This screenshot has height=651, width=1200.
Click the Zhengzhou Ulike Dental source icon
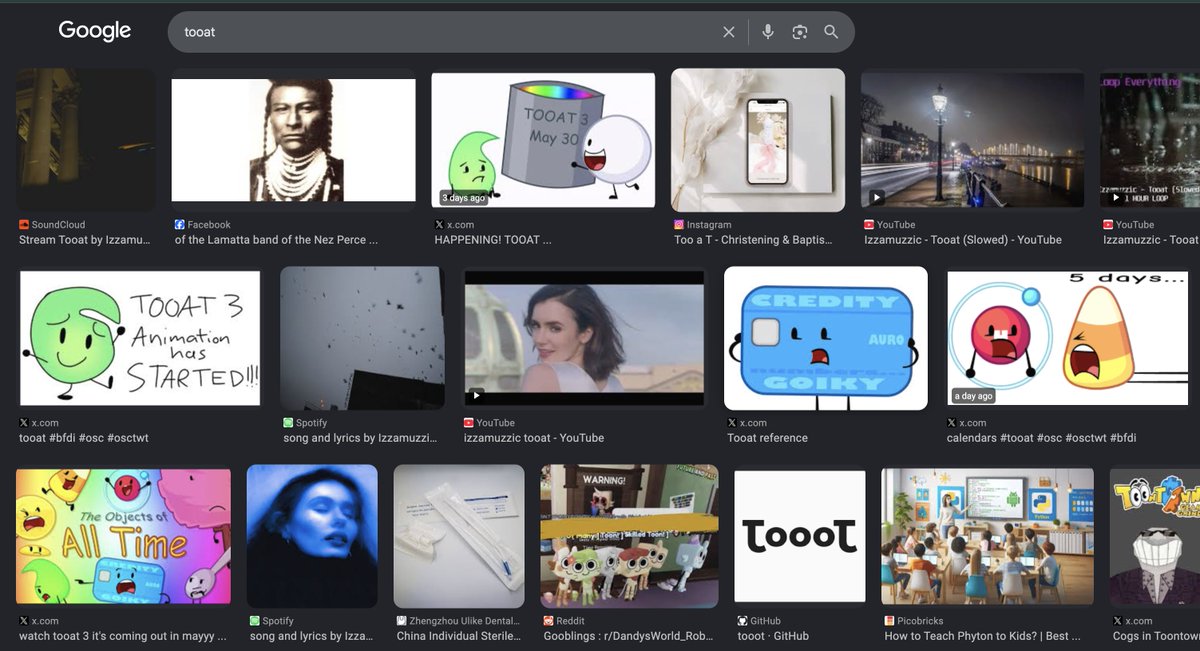pos(402,621)
